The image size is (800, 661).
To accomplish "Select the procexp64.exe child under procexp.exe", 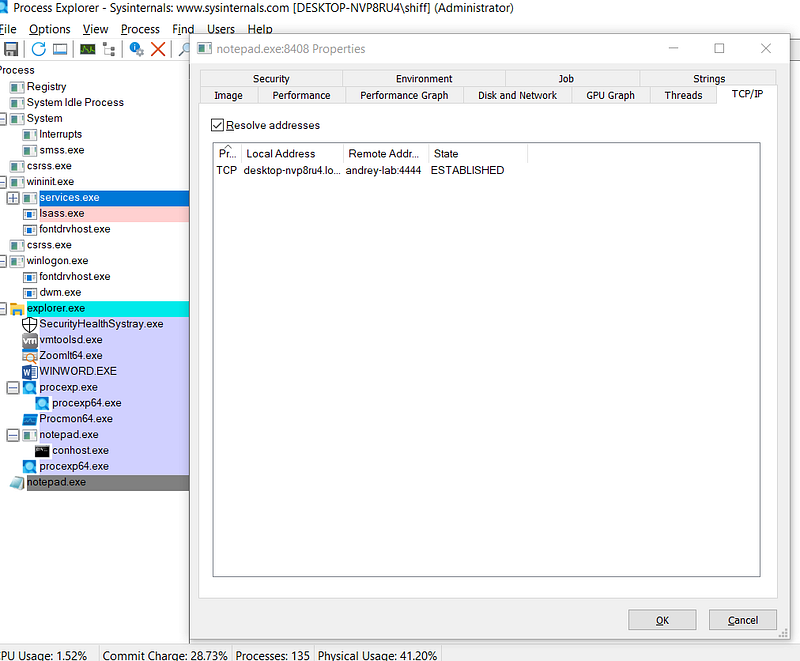I will tap(86, 403).
